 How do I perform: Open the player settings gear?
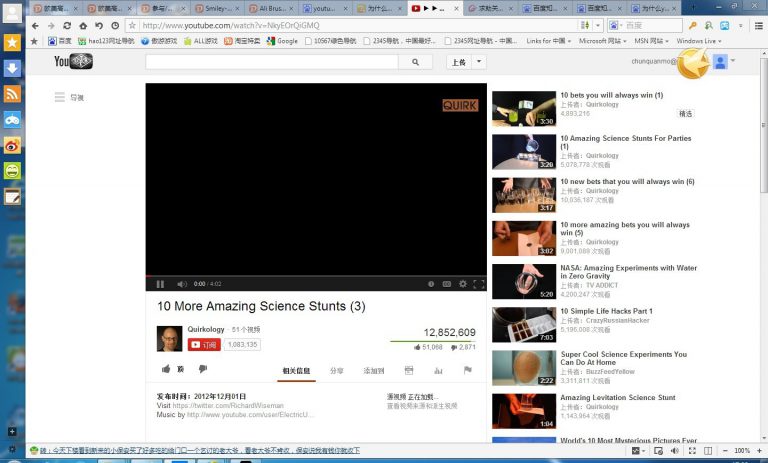click(x=462, y=284)
